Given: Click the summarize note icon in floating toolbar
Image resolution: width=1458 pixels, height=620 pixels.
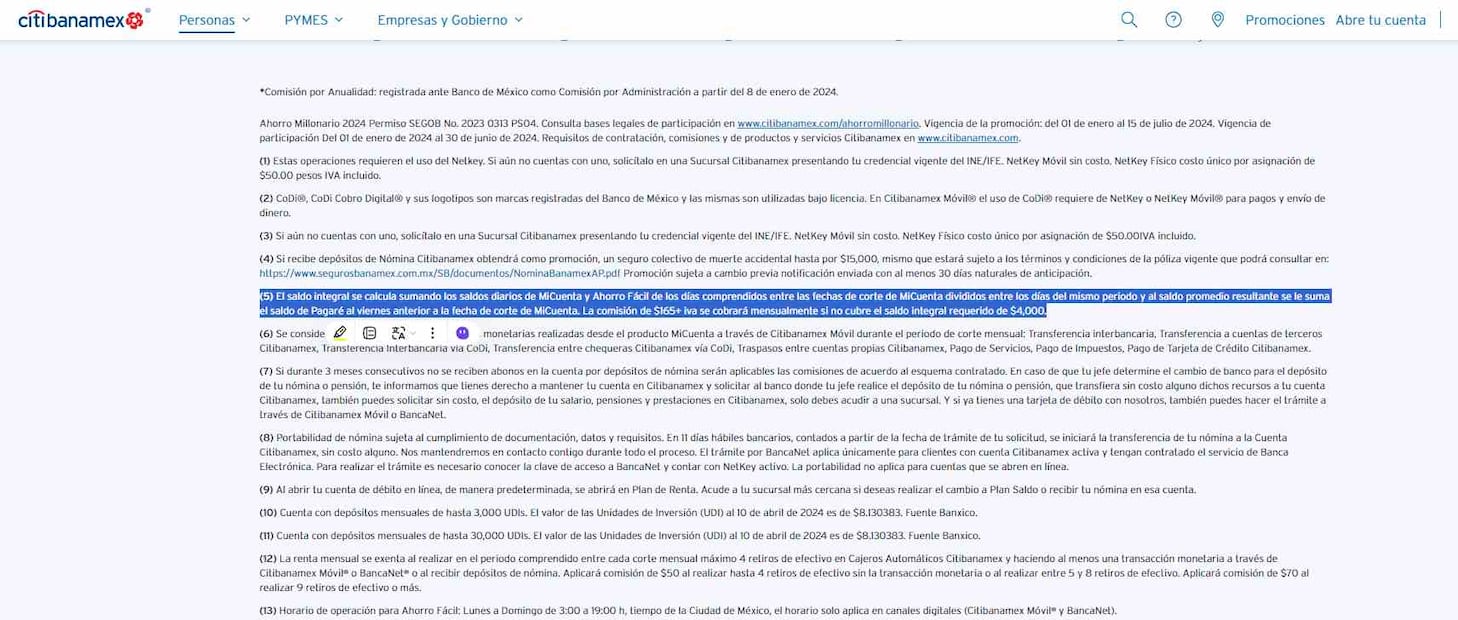Looking at the screenshot, I should (369, 333).
